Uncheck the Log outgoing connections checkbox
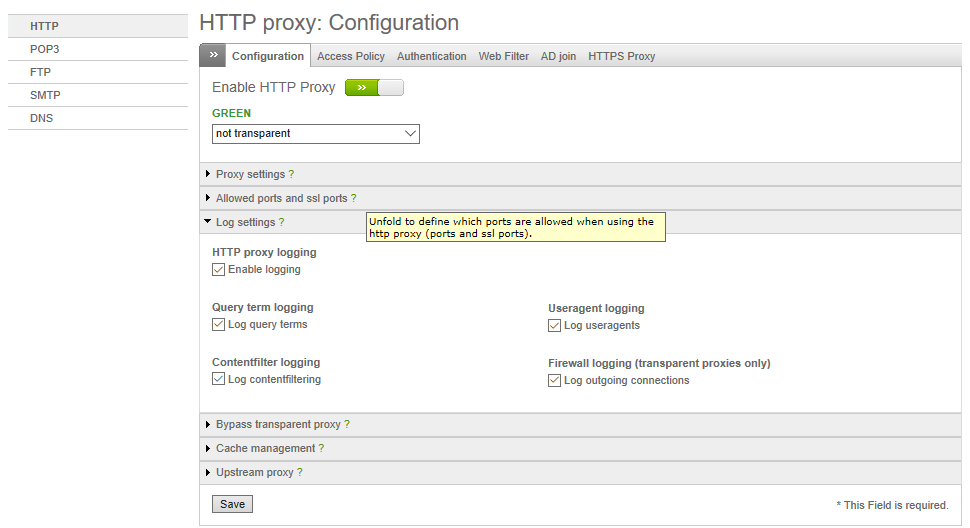 [554, 381]
